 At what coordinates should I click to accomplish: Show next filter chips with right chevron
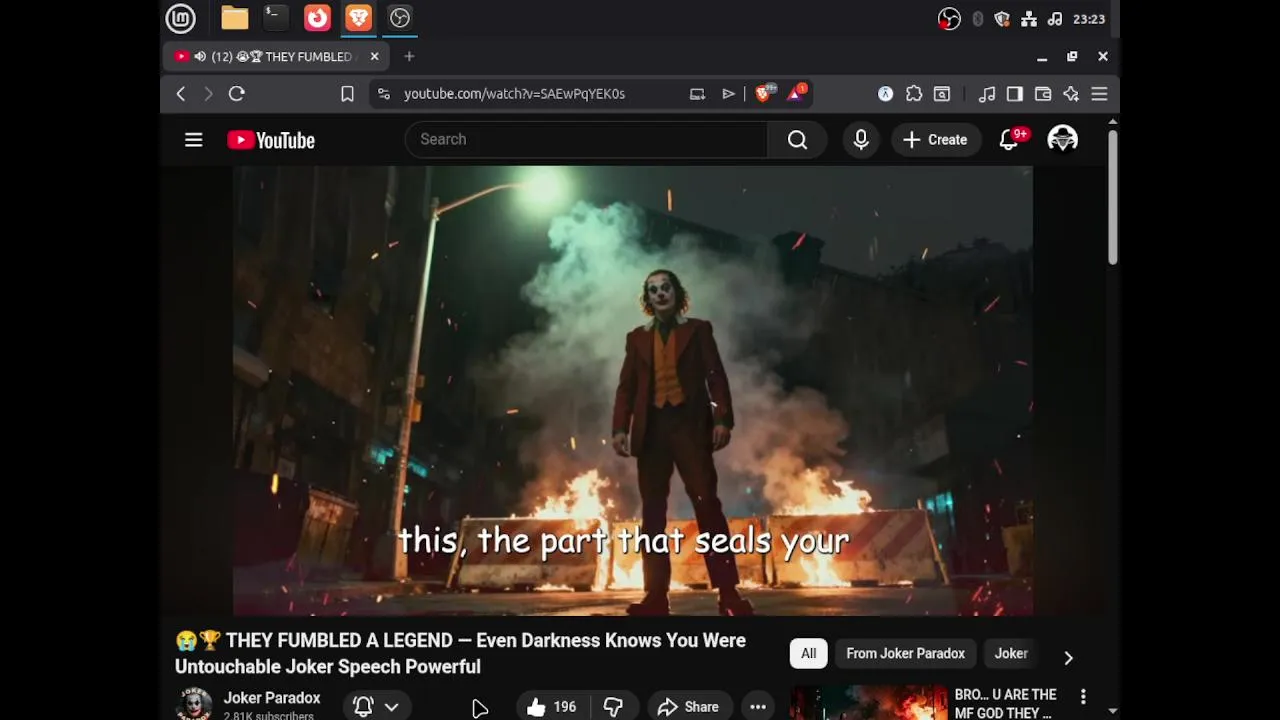coord(1068,657)
